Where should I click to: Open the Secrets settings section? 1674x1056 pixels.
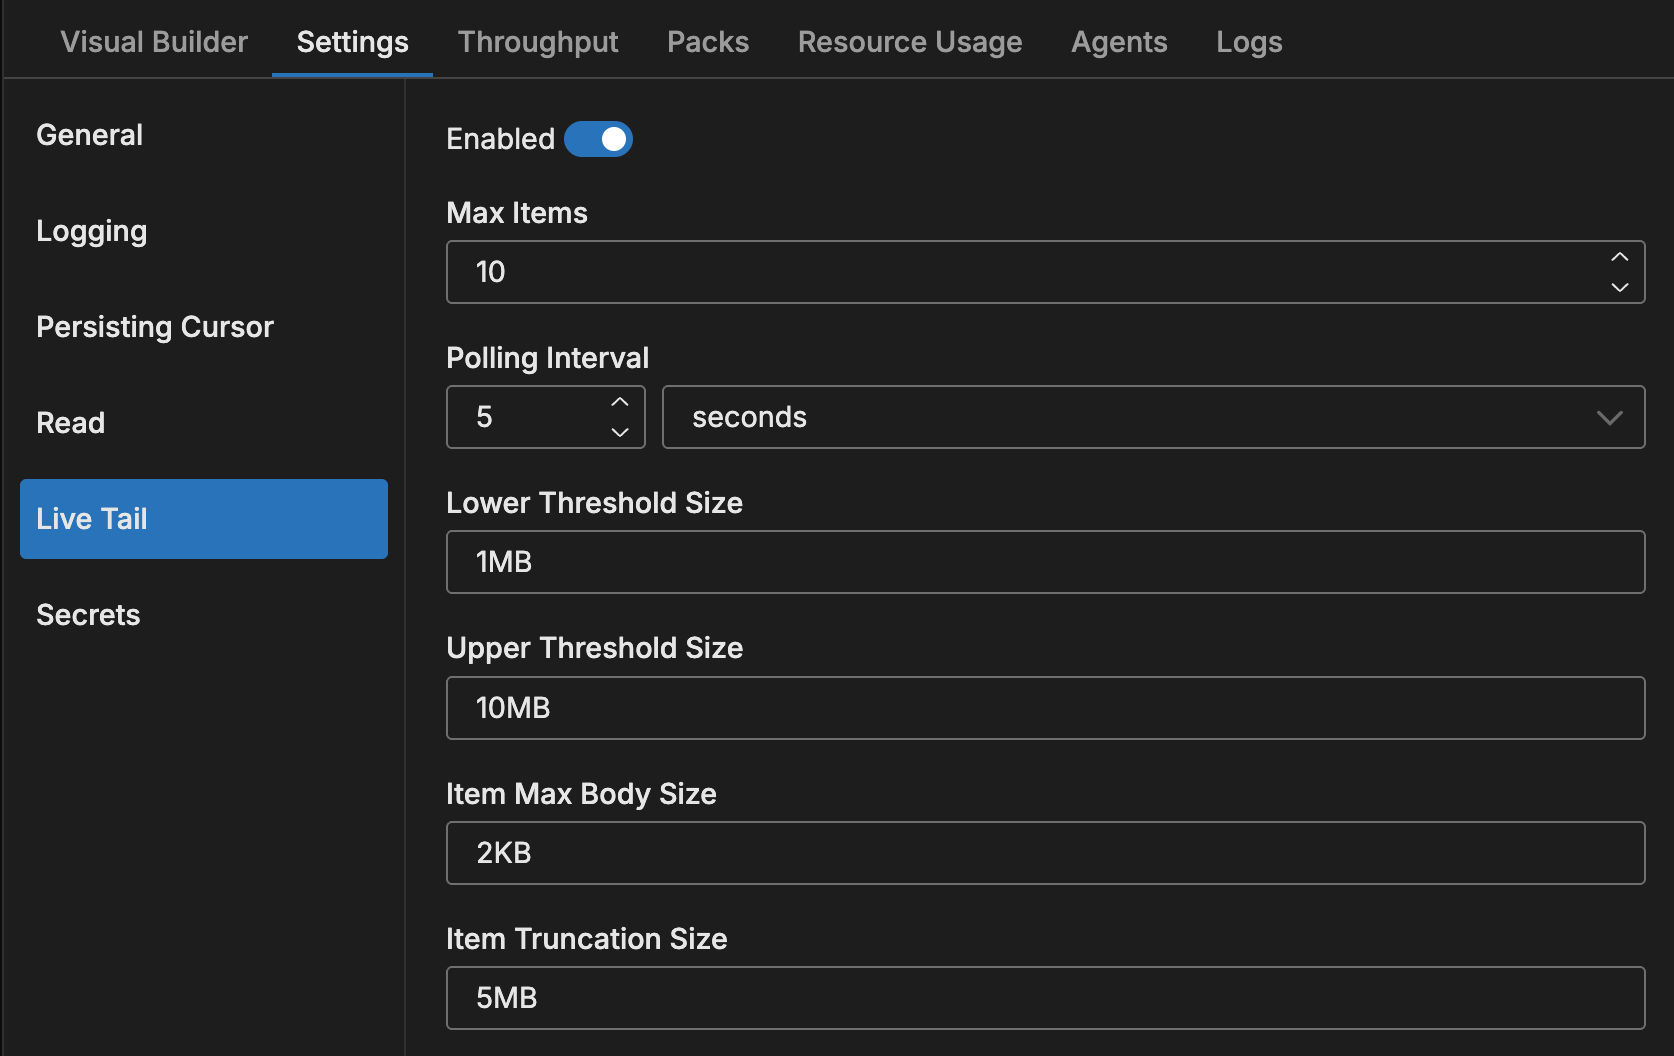pos(88,614)
